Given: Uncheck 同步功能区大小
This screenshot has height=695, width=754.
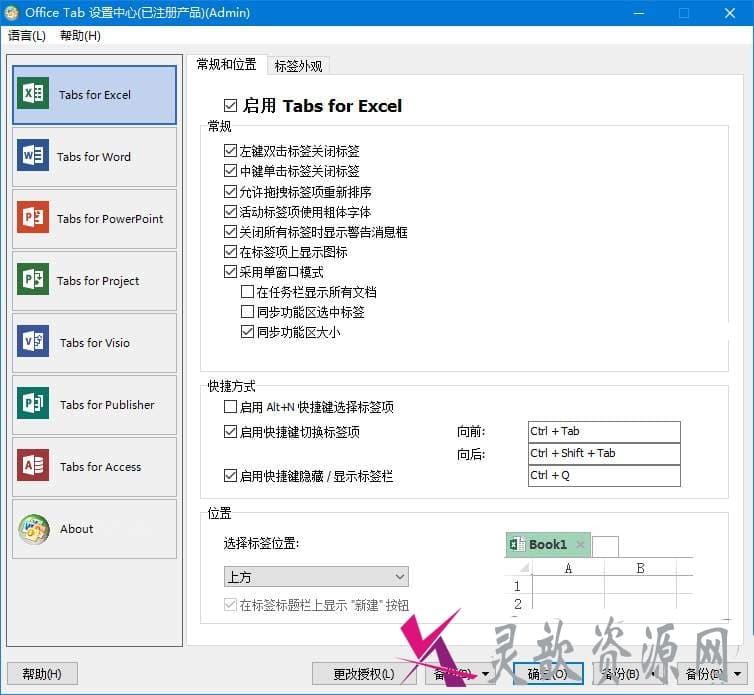Looking at the screenshot, I should (247, 332).
